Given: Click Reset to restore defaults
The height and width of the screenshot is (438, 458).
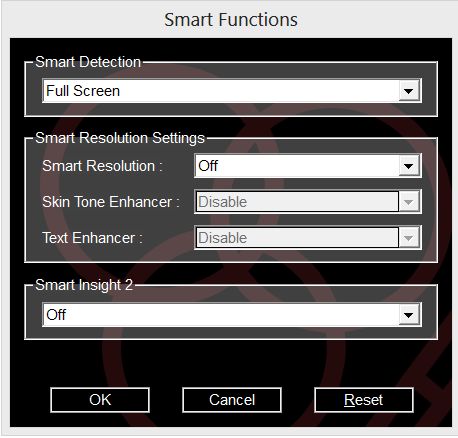Looking at the screenshot, I should point(364,400).
